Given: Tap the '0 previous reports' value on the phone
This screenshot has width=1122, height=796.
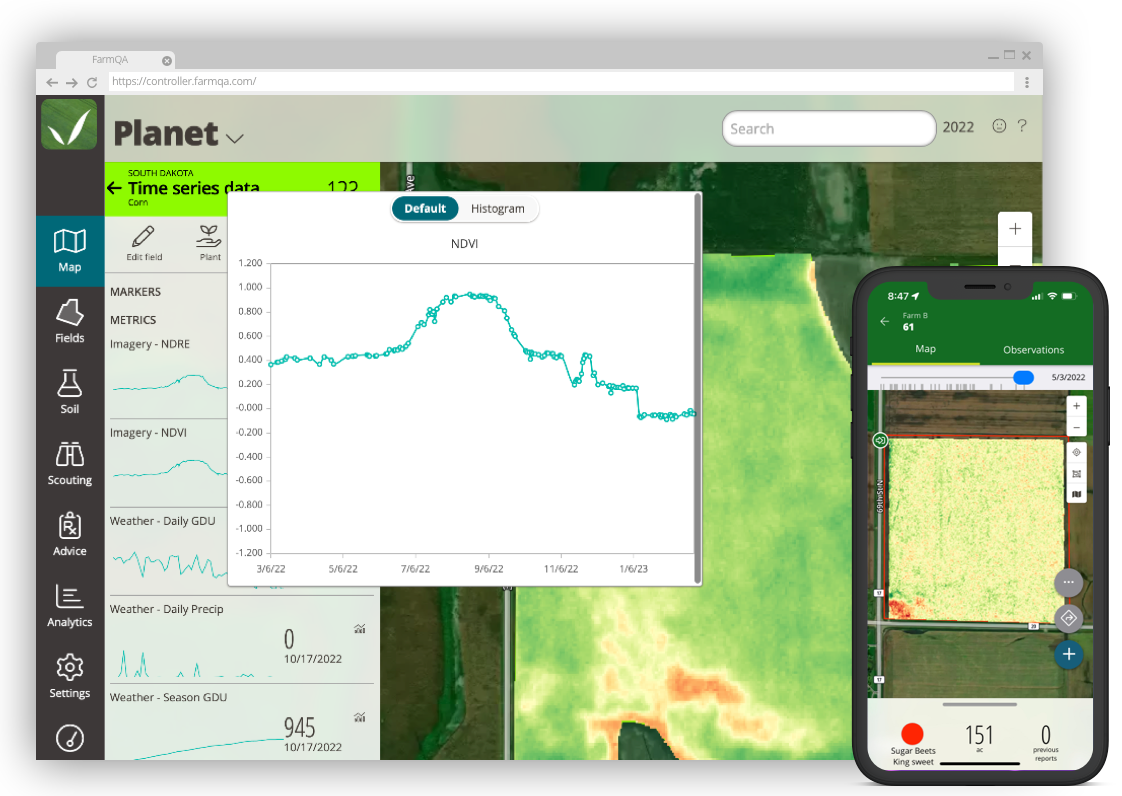Looking at the screenshot, I should (1045, 742).
